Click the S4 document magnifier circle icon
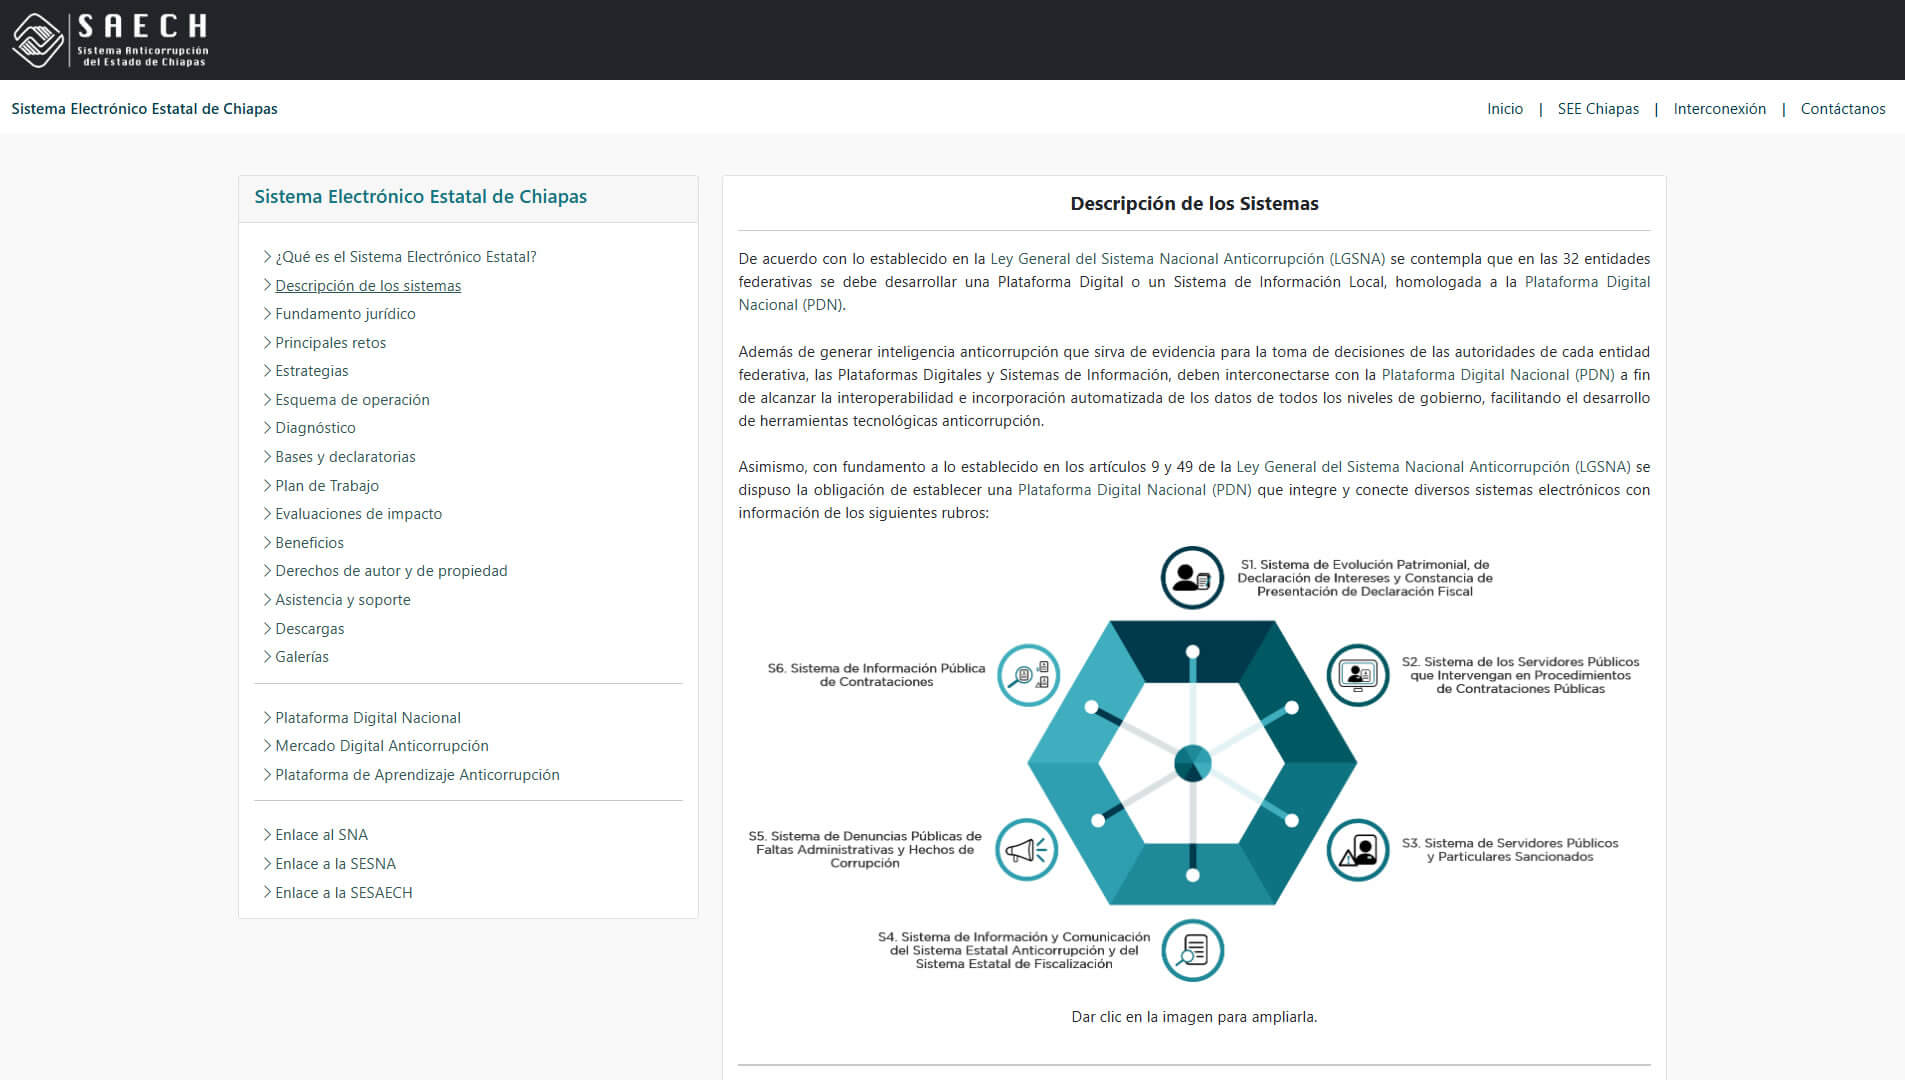 [1193, 950]
